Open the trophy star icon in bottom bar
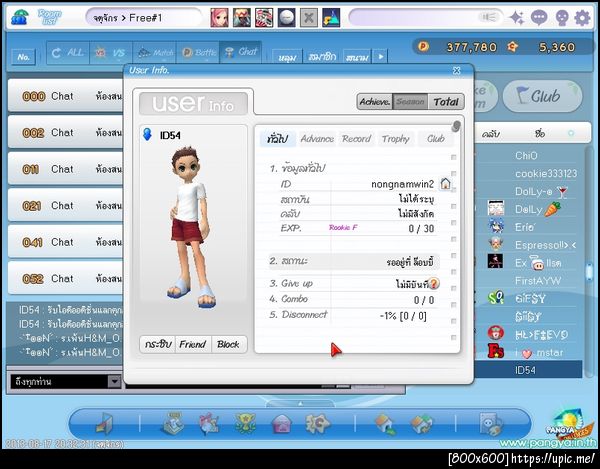 coord(245,424)
